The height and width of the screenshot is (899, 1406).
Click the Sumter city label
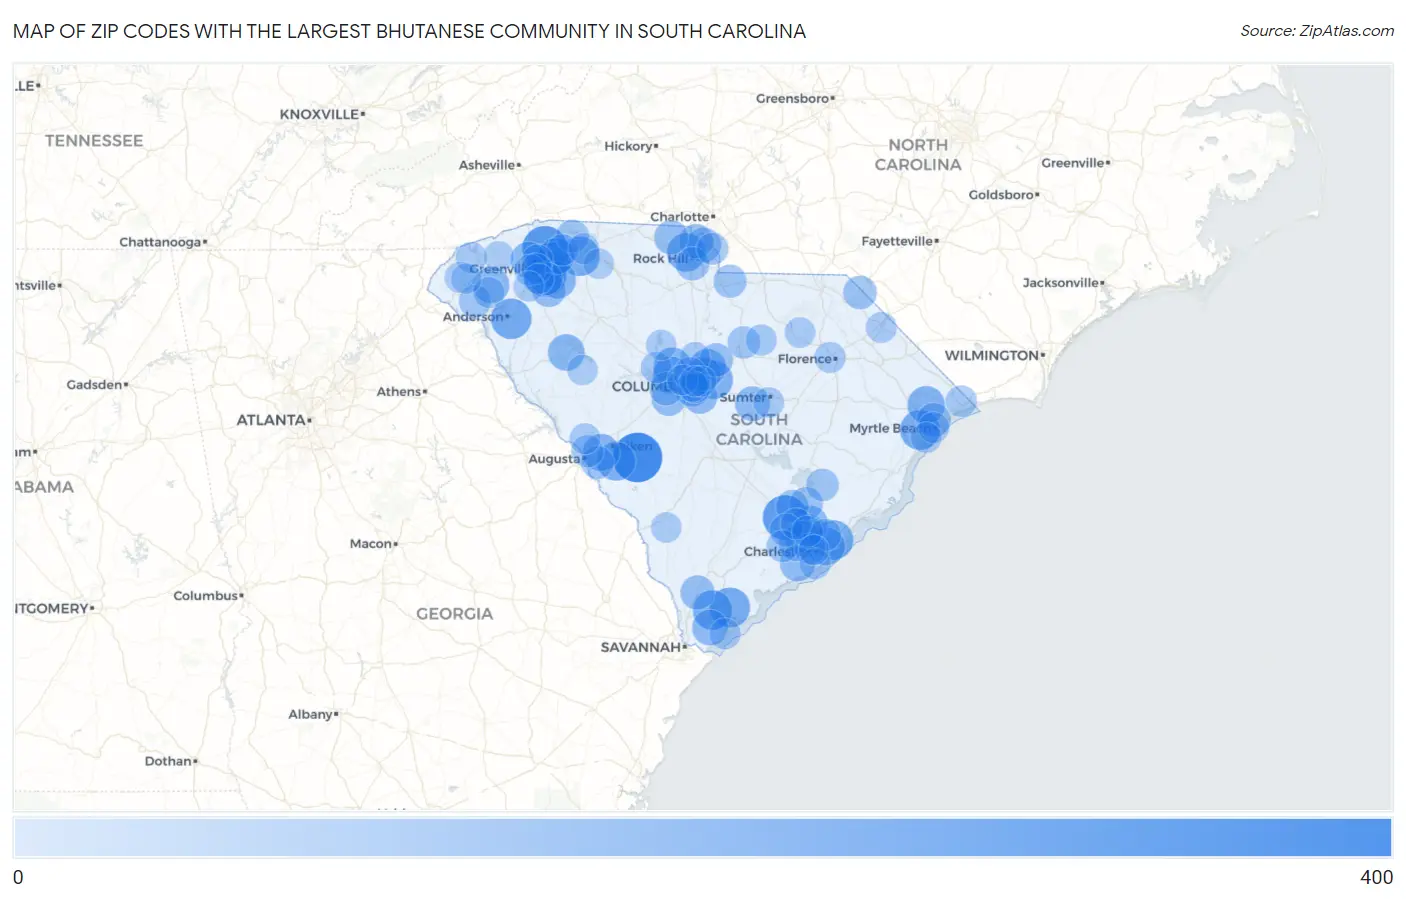[746, 398]
